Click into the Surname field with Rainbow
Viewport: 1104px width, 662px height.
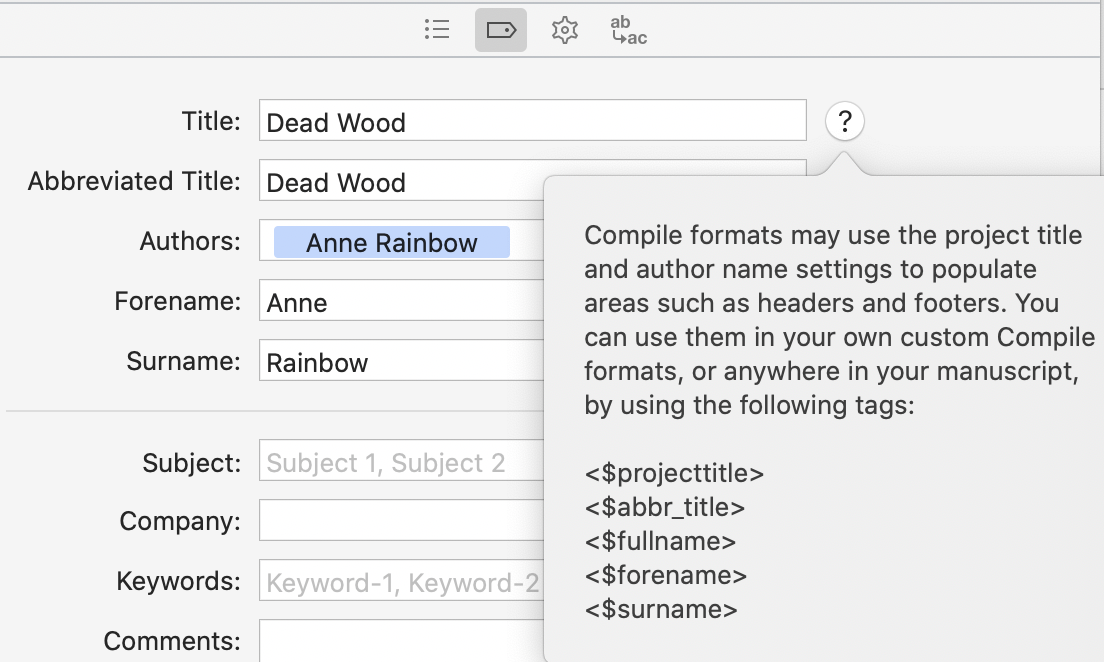[x=401, y=361]
